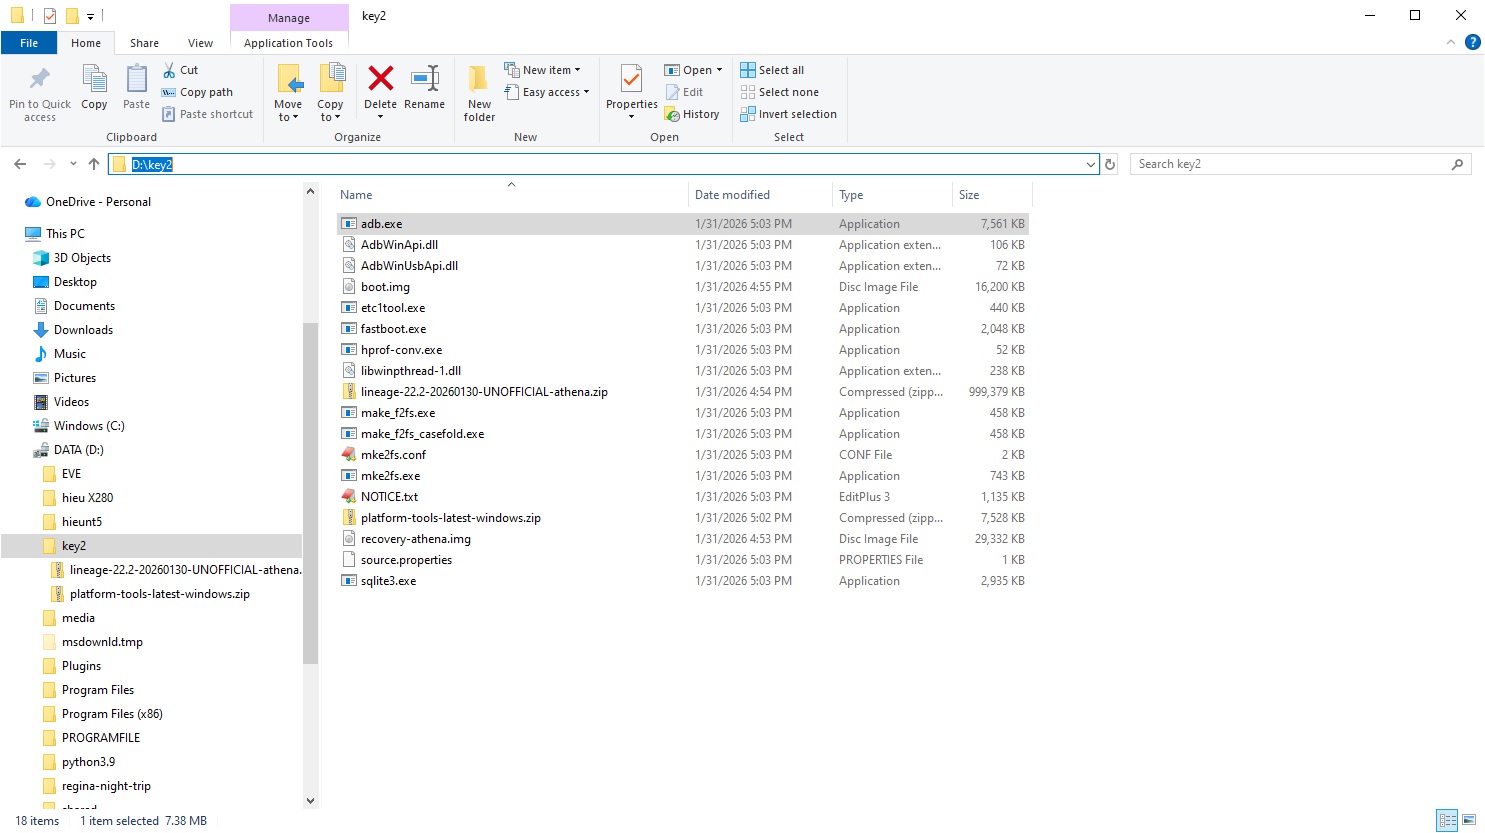The width and height of the screenshot is (1485, 833).
Task: Click the Pin to Quick access icon
Action: point(40,79)
